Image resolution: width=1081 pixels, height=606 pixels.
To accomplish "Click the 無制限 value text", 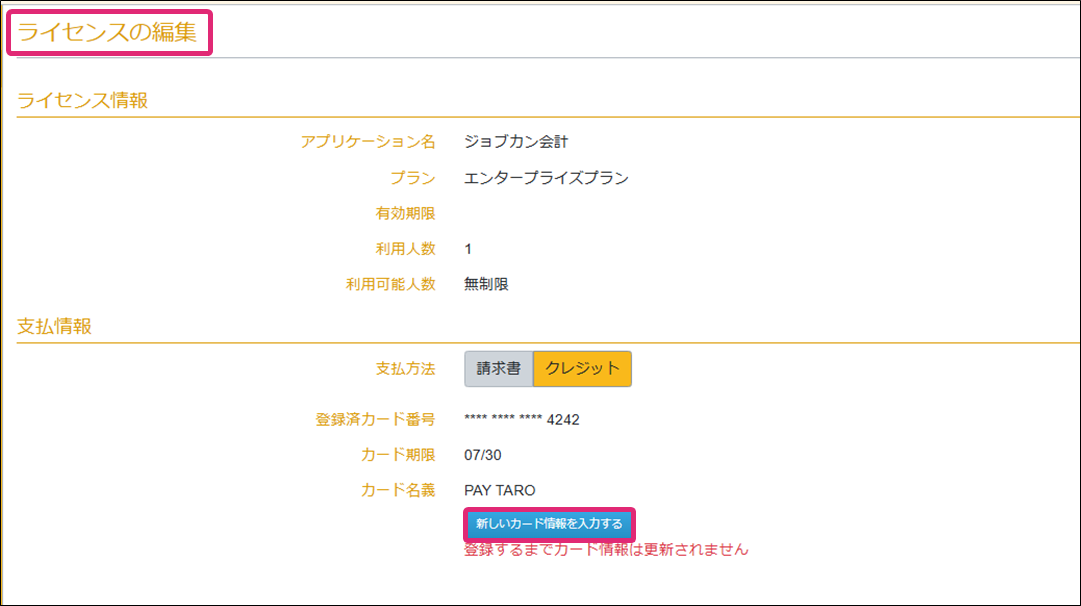I will [x=487, y=284].
